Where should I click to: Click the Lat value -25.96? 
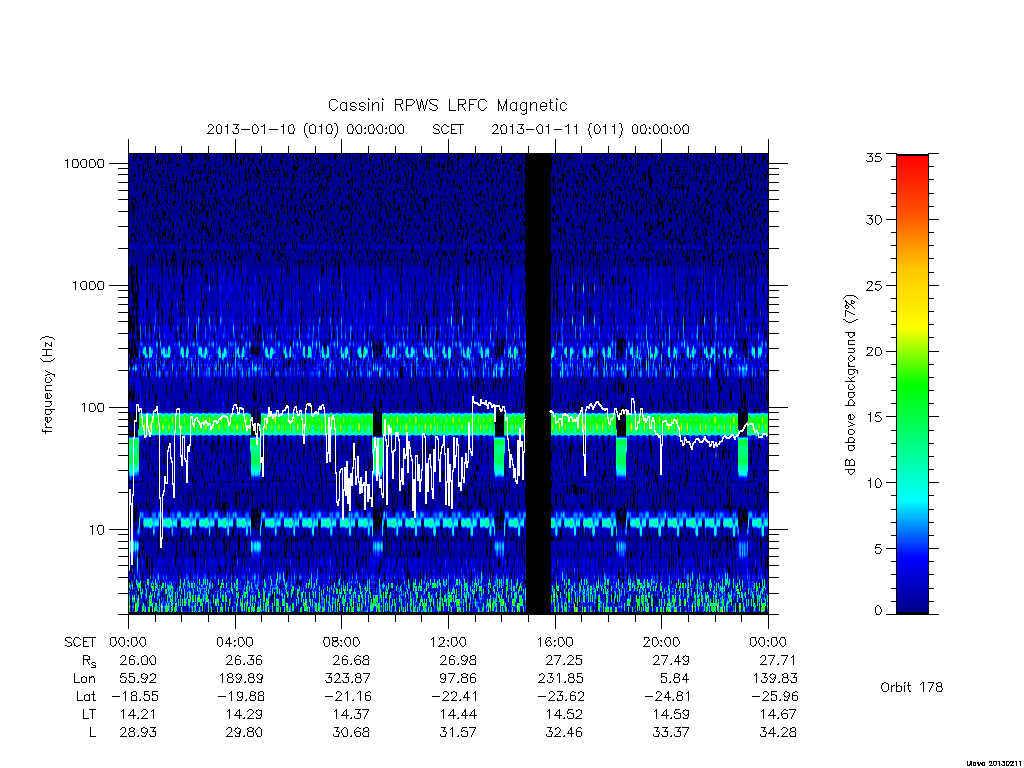(x=774, y=696)
